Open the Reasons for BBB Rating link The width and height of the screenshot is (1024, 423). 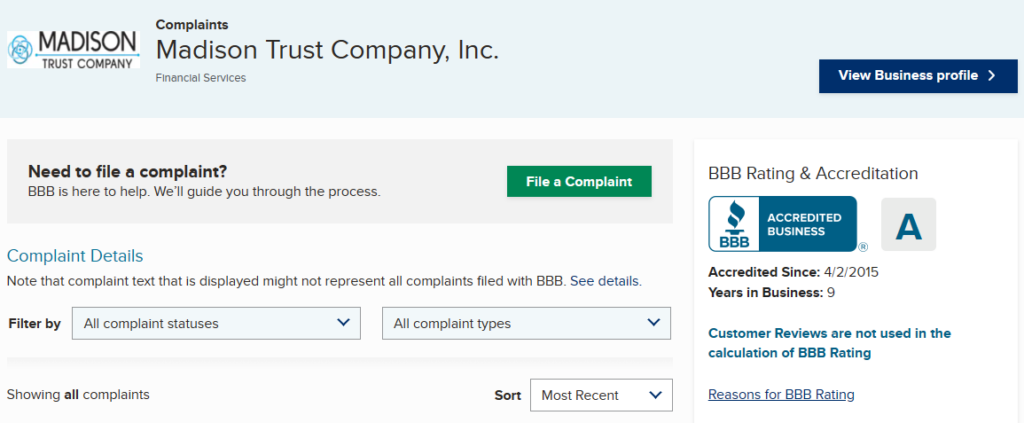click(781, 394)
